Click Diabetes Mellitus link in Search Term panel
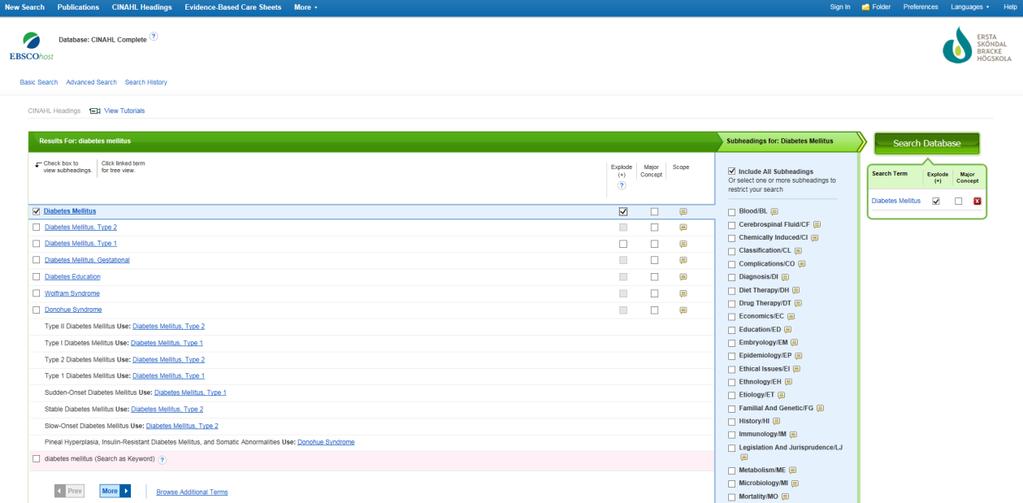 pos(896,201)
